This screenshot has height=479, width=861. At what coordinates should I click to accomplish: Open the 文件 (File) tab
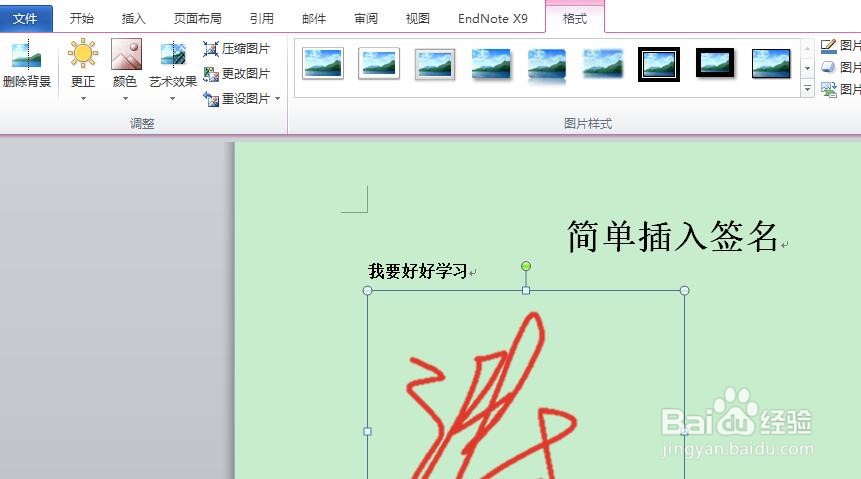(x=26, y=19)
